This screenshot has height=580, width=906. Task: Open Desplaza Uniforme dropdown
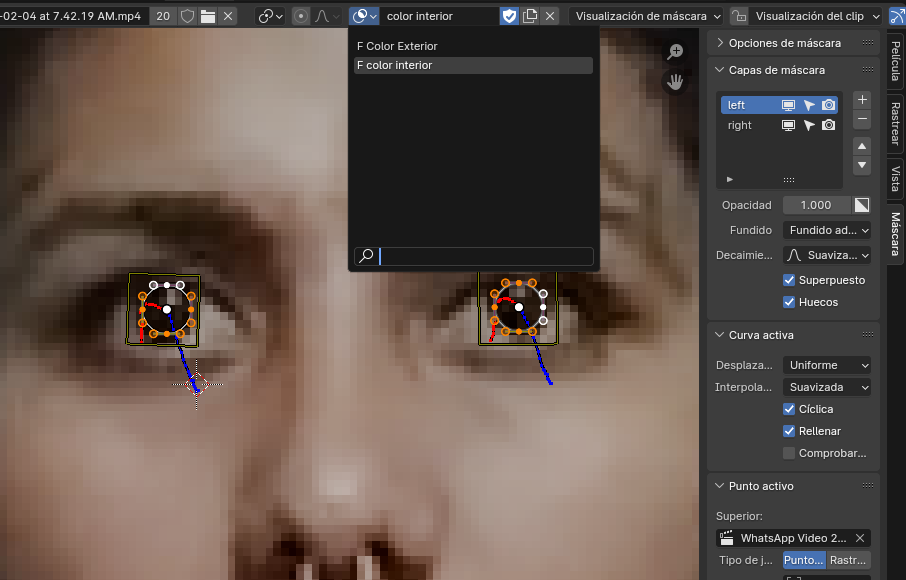827,365
